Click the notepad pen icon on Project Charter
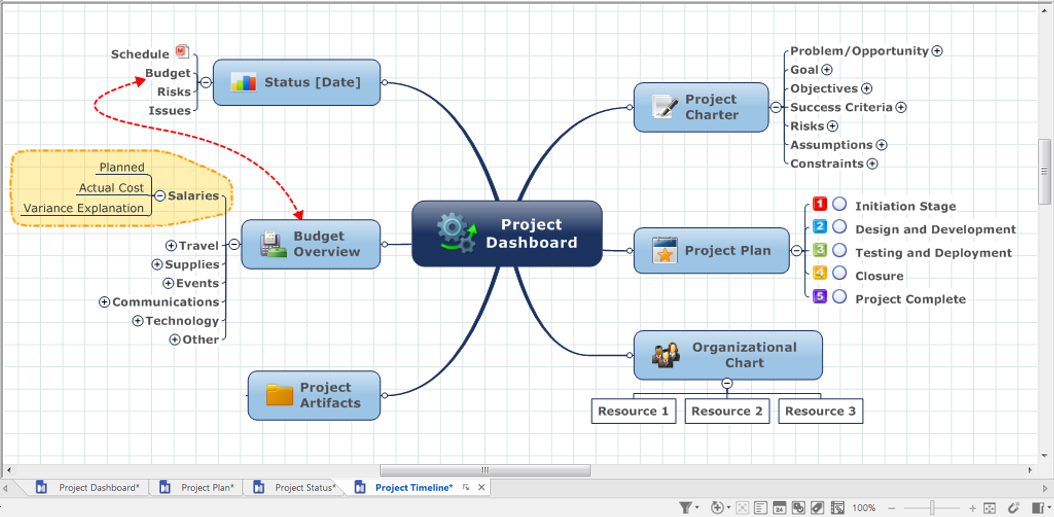Image resolution: width=1054 pixels, height=517 pixels. [x=665, y=107]
